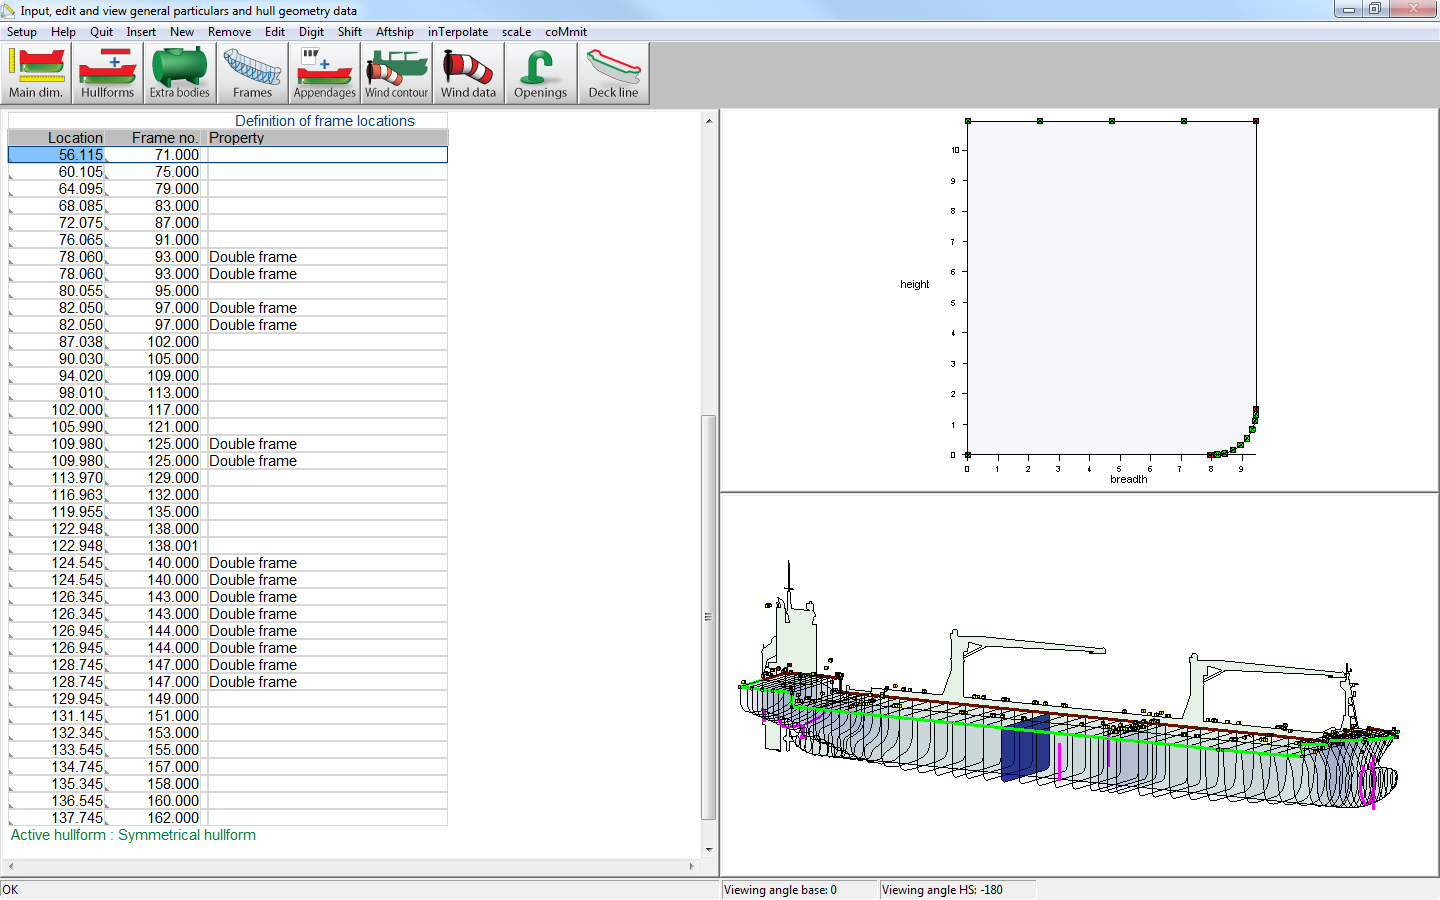Viewport: 1440px width, 900px height.
Task: Click the vertical scrollbar thumb of frame table
Action: [709, 616]
